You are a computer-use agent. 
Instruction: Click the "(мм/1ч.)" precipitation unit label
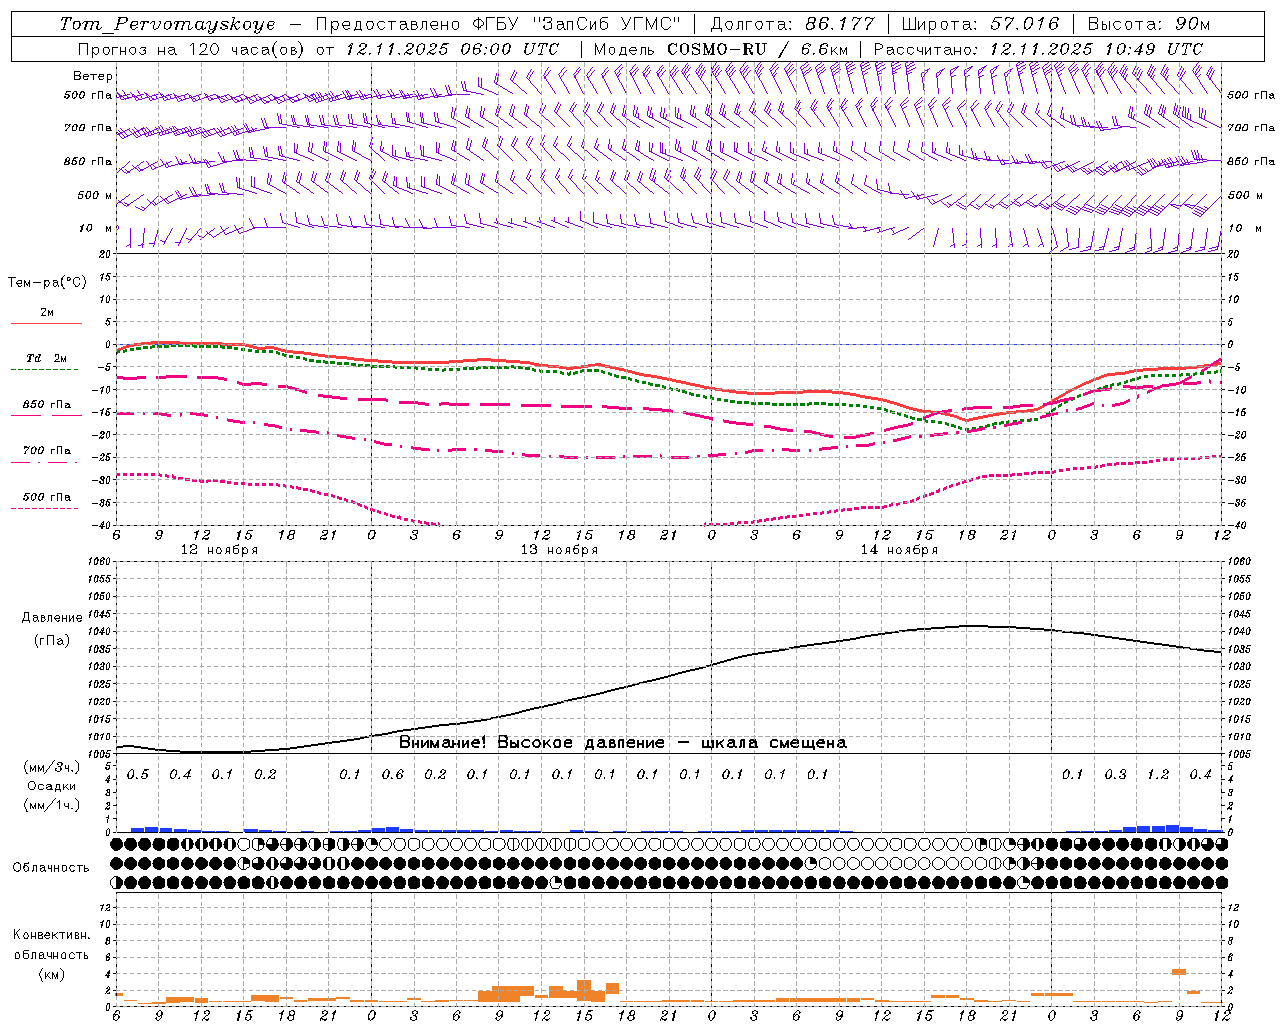(x=52, y=805)
